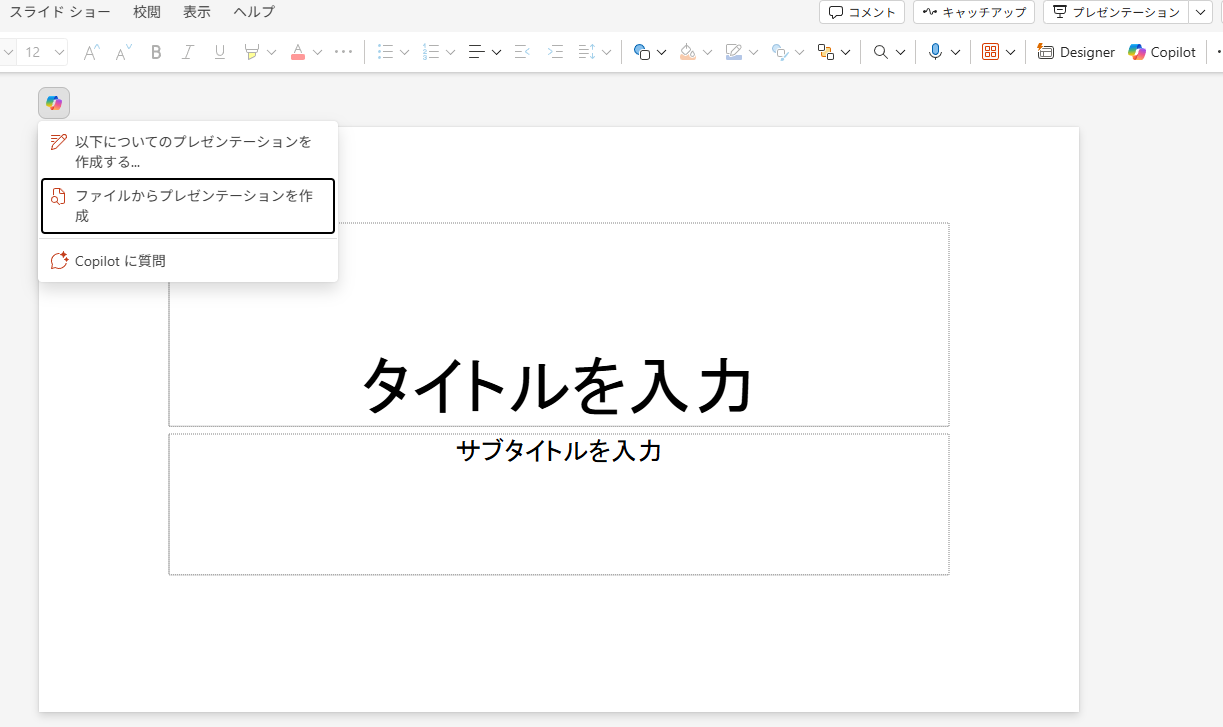The height and width of the screenshot is (727, 1223).
Task: Select Copilot に質問 menu item
Action: click(188, 261)
